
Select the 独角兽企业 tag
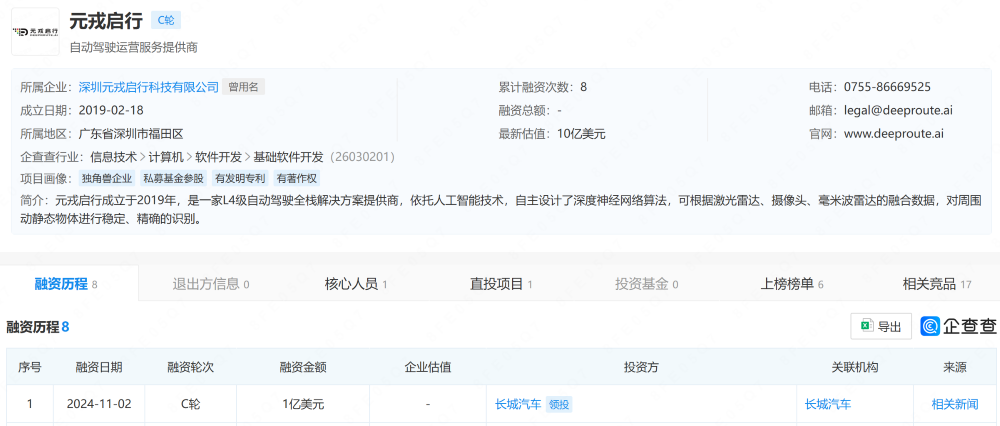click(x=106, y=179)
